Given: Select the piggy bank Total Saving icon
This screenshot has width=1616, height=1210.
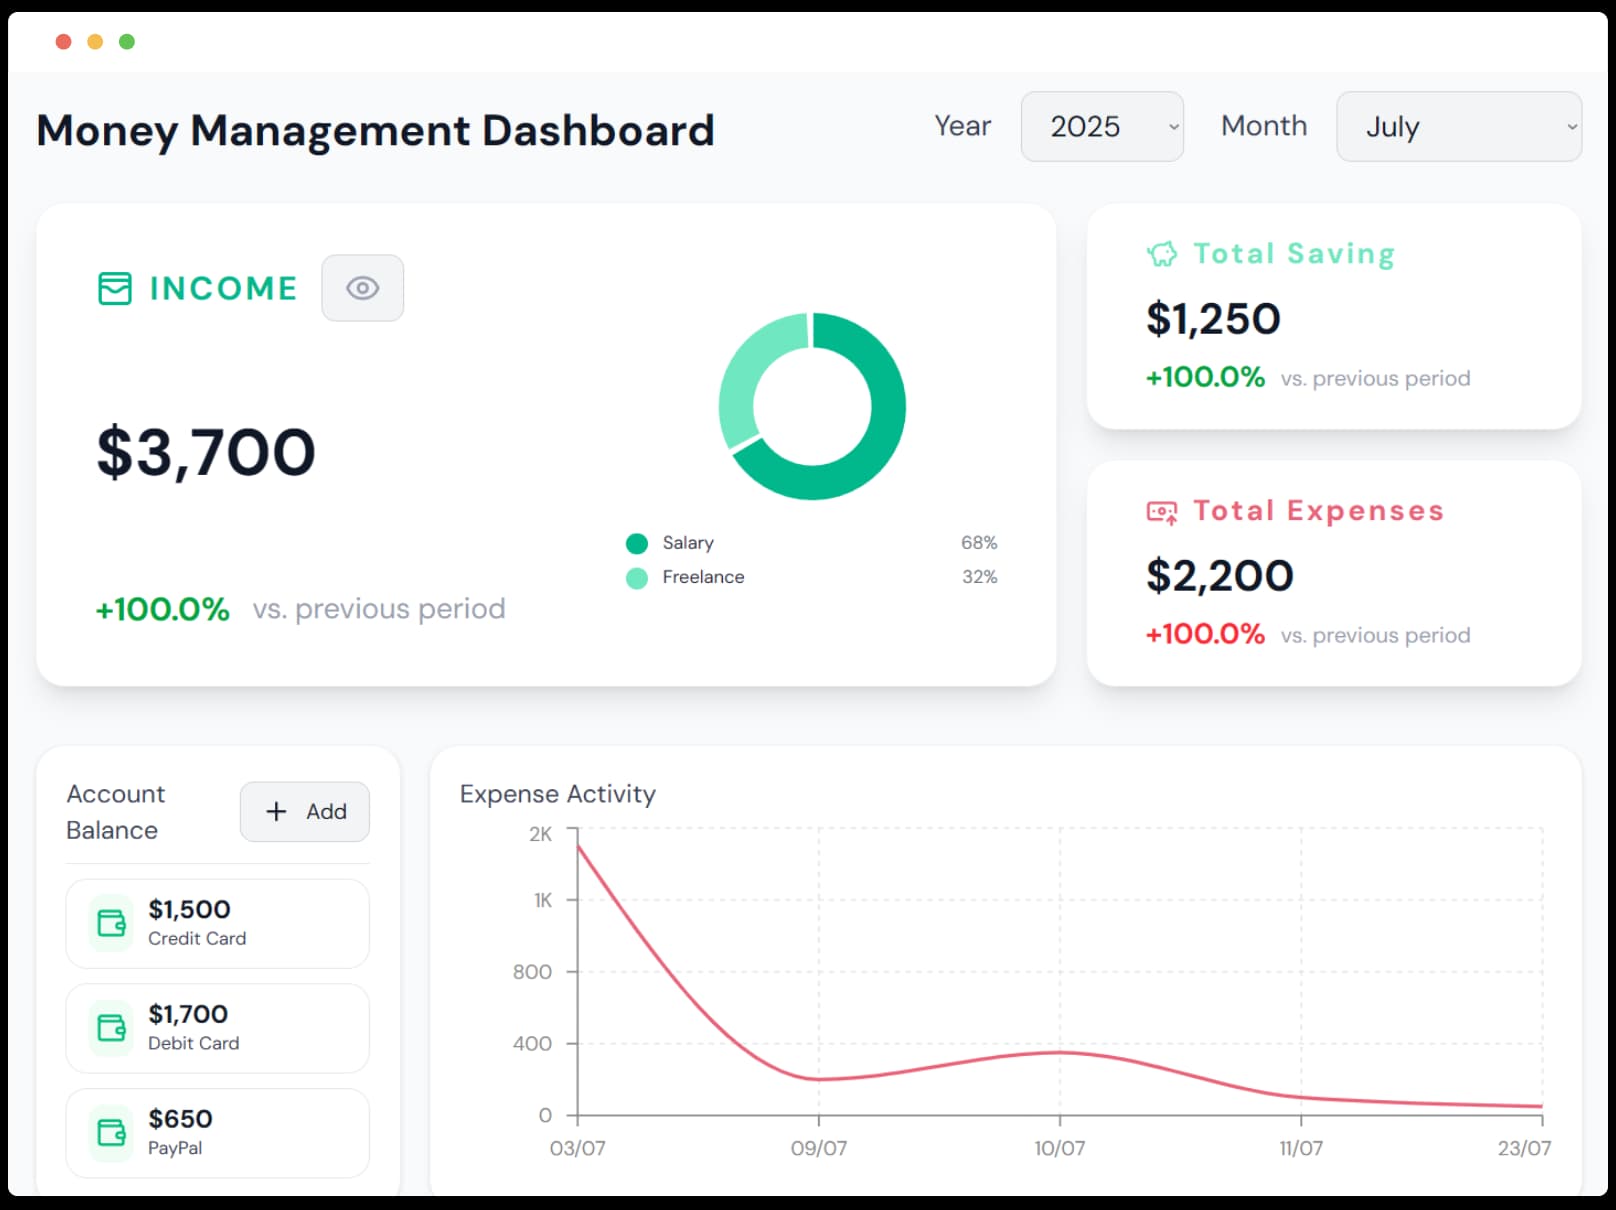Looking at the screenshot, I should coord(1161,253).
